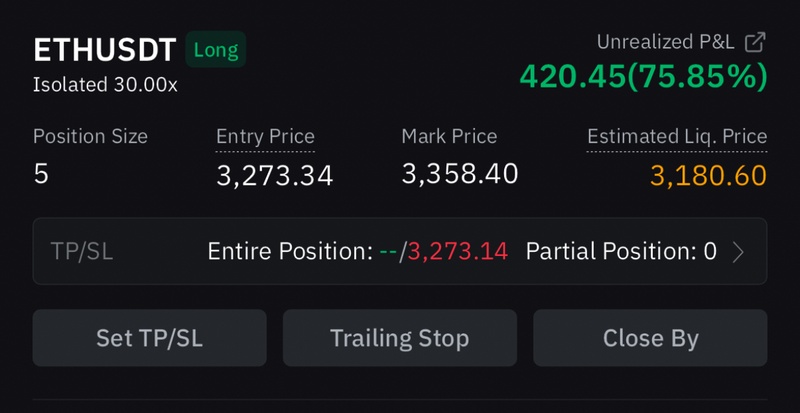Viewport: 800px width, 413px height.
Task: Tap the Entry Price label
Action: pos(265,137)
